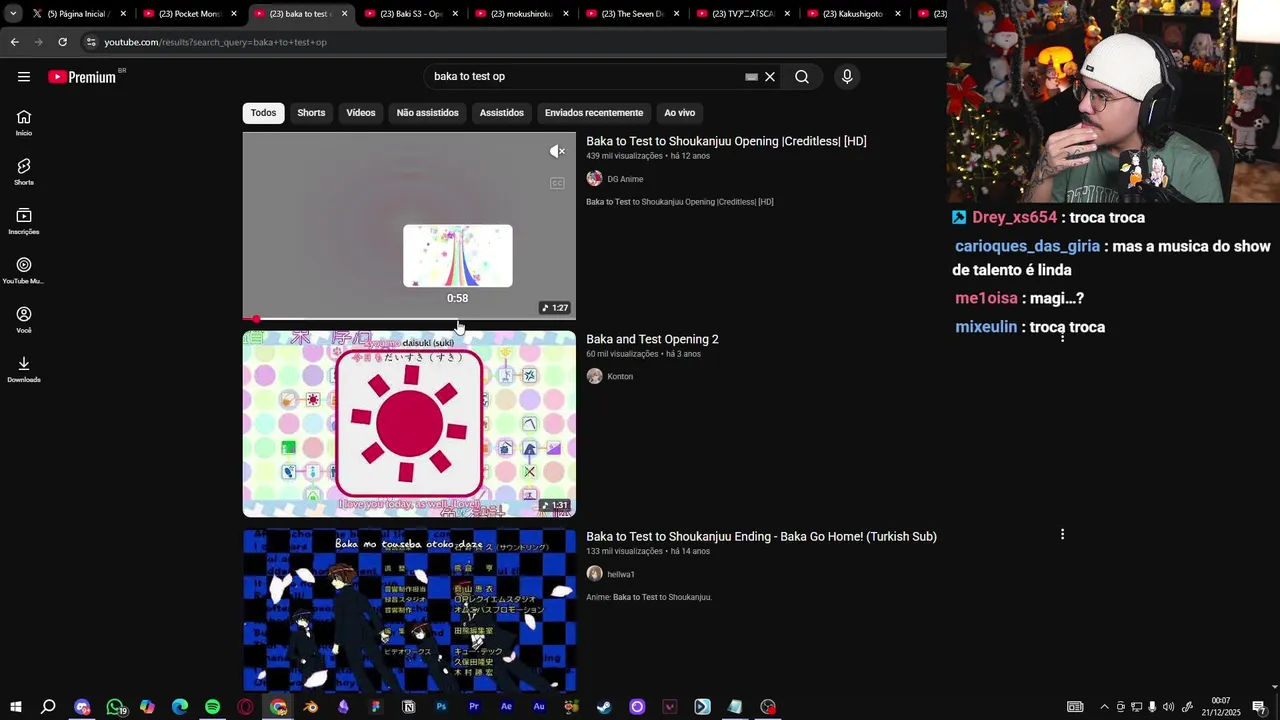
Task: Open Baka Go Home Ending video title
Action: click(761, 537)
